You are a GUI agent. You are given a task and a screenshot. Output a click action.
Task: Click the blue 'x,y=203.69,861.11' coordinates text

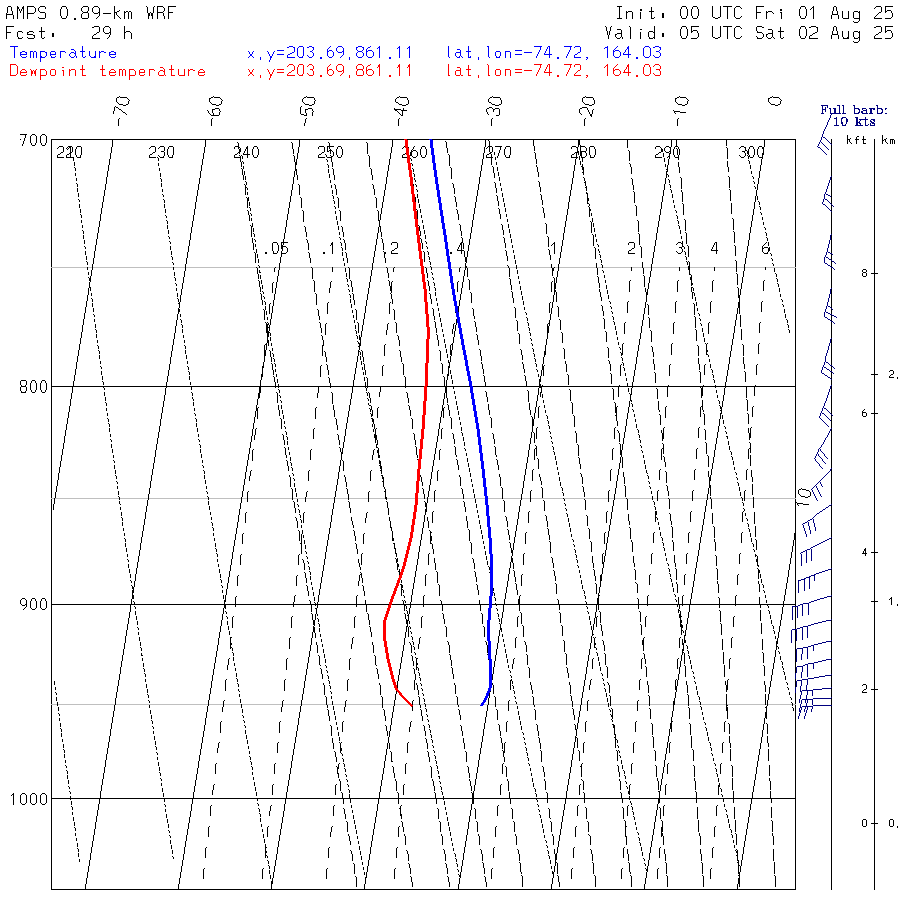coord(329,53)
